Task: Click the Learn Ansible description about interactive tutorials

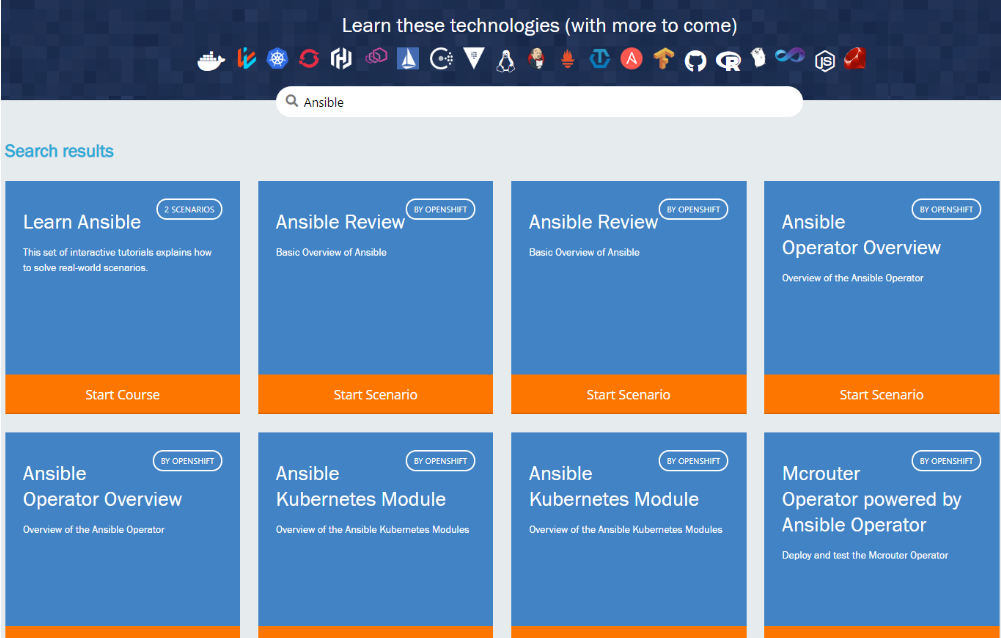Action: [117, 260]
